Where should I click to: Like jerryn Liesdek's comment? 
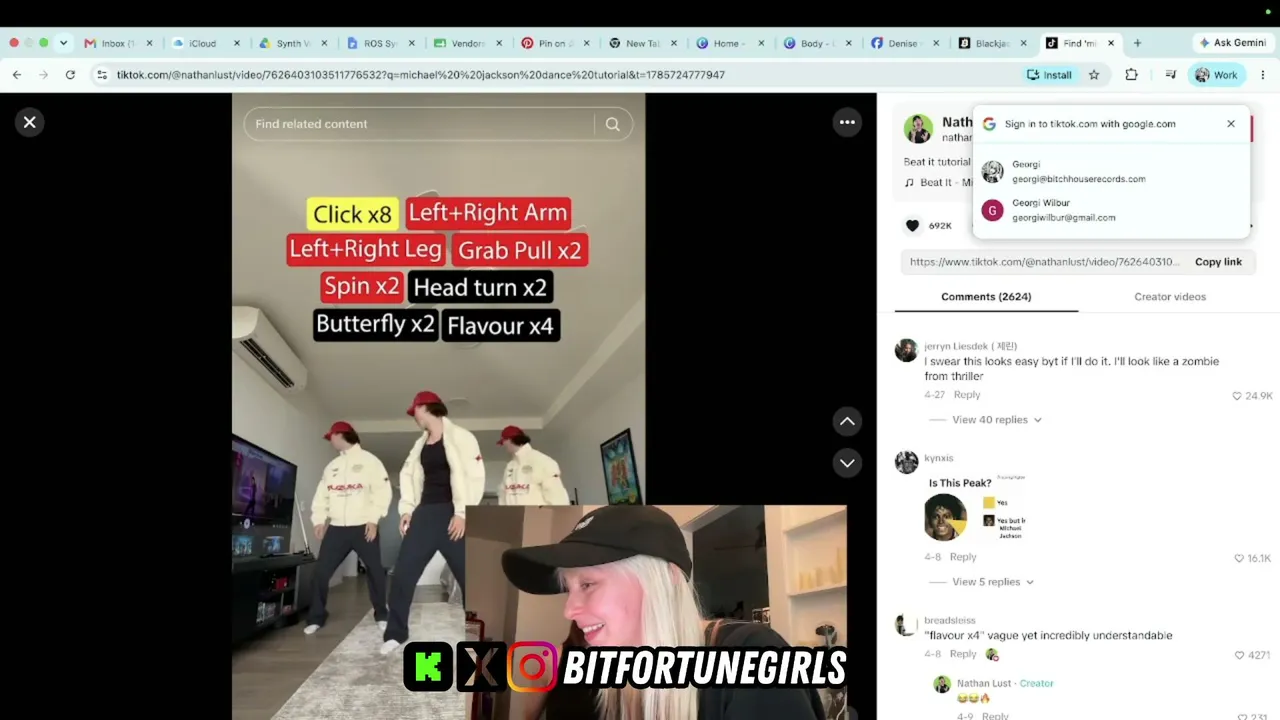coord(1237,396)
